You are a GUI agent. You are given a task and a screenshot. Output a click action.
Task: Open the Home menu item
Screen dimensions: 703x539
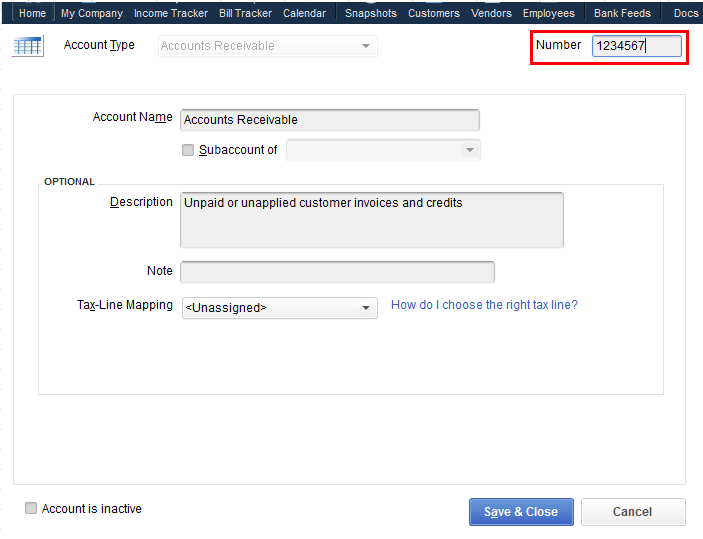[32, 13]
